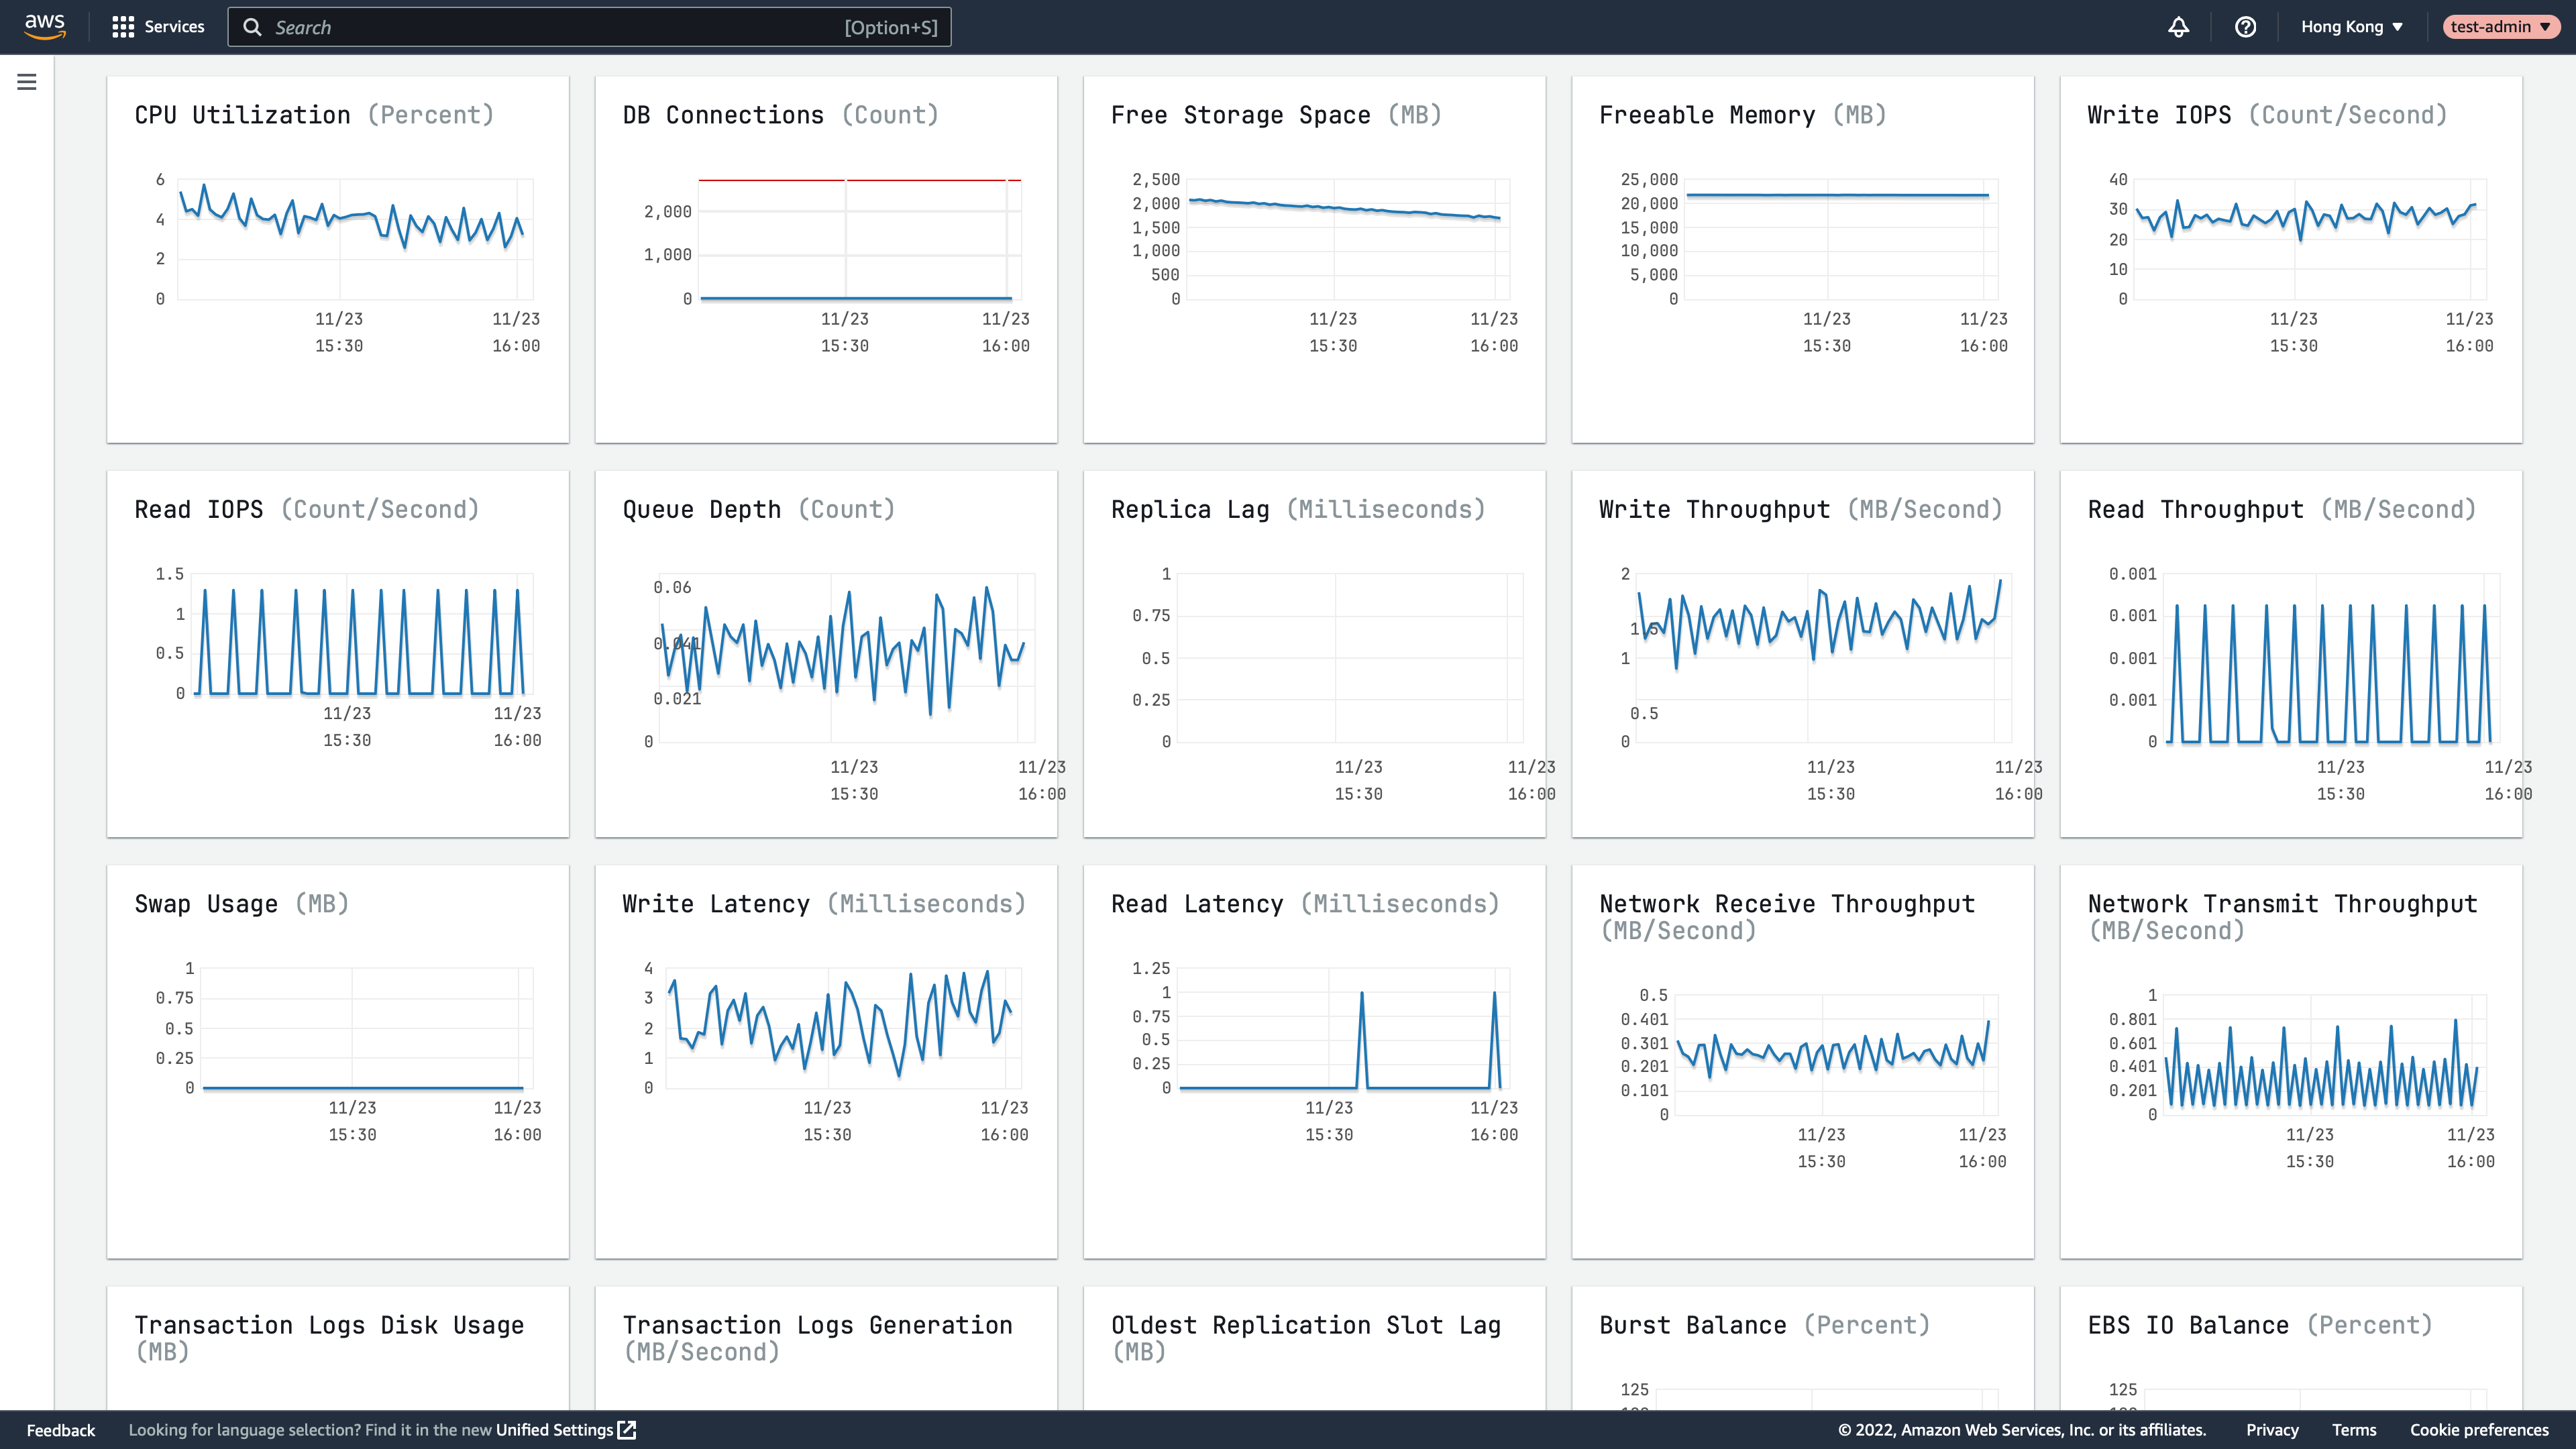Image resolution: width=2576 pixels, height=1449 pixels.
Task: Click the Feedback button in footer
Action: coord(61,1430)
